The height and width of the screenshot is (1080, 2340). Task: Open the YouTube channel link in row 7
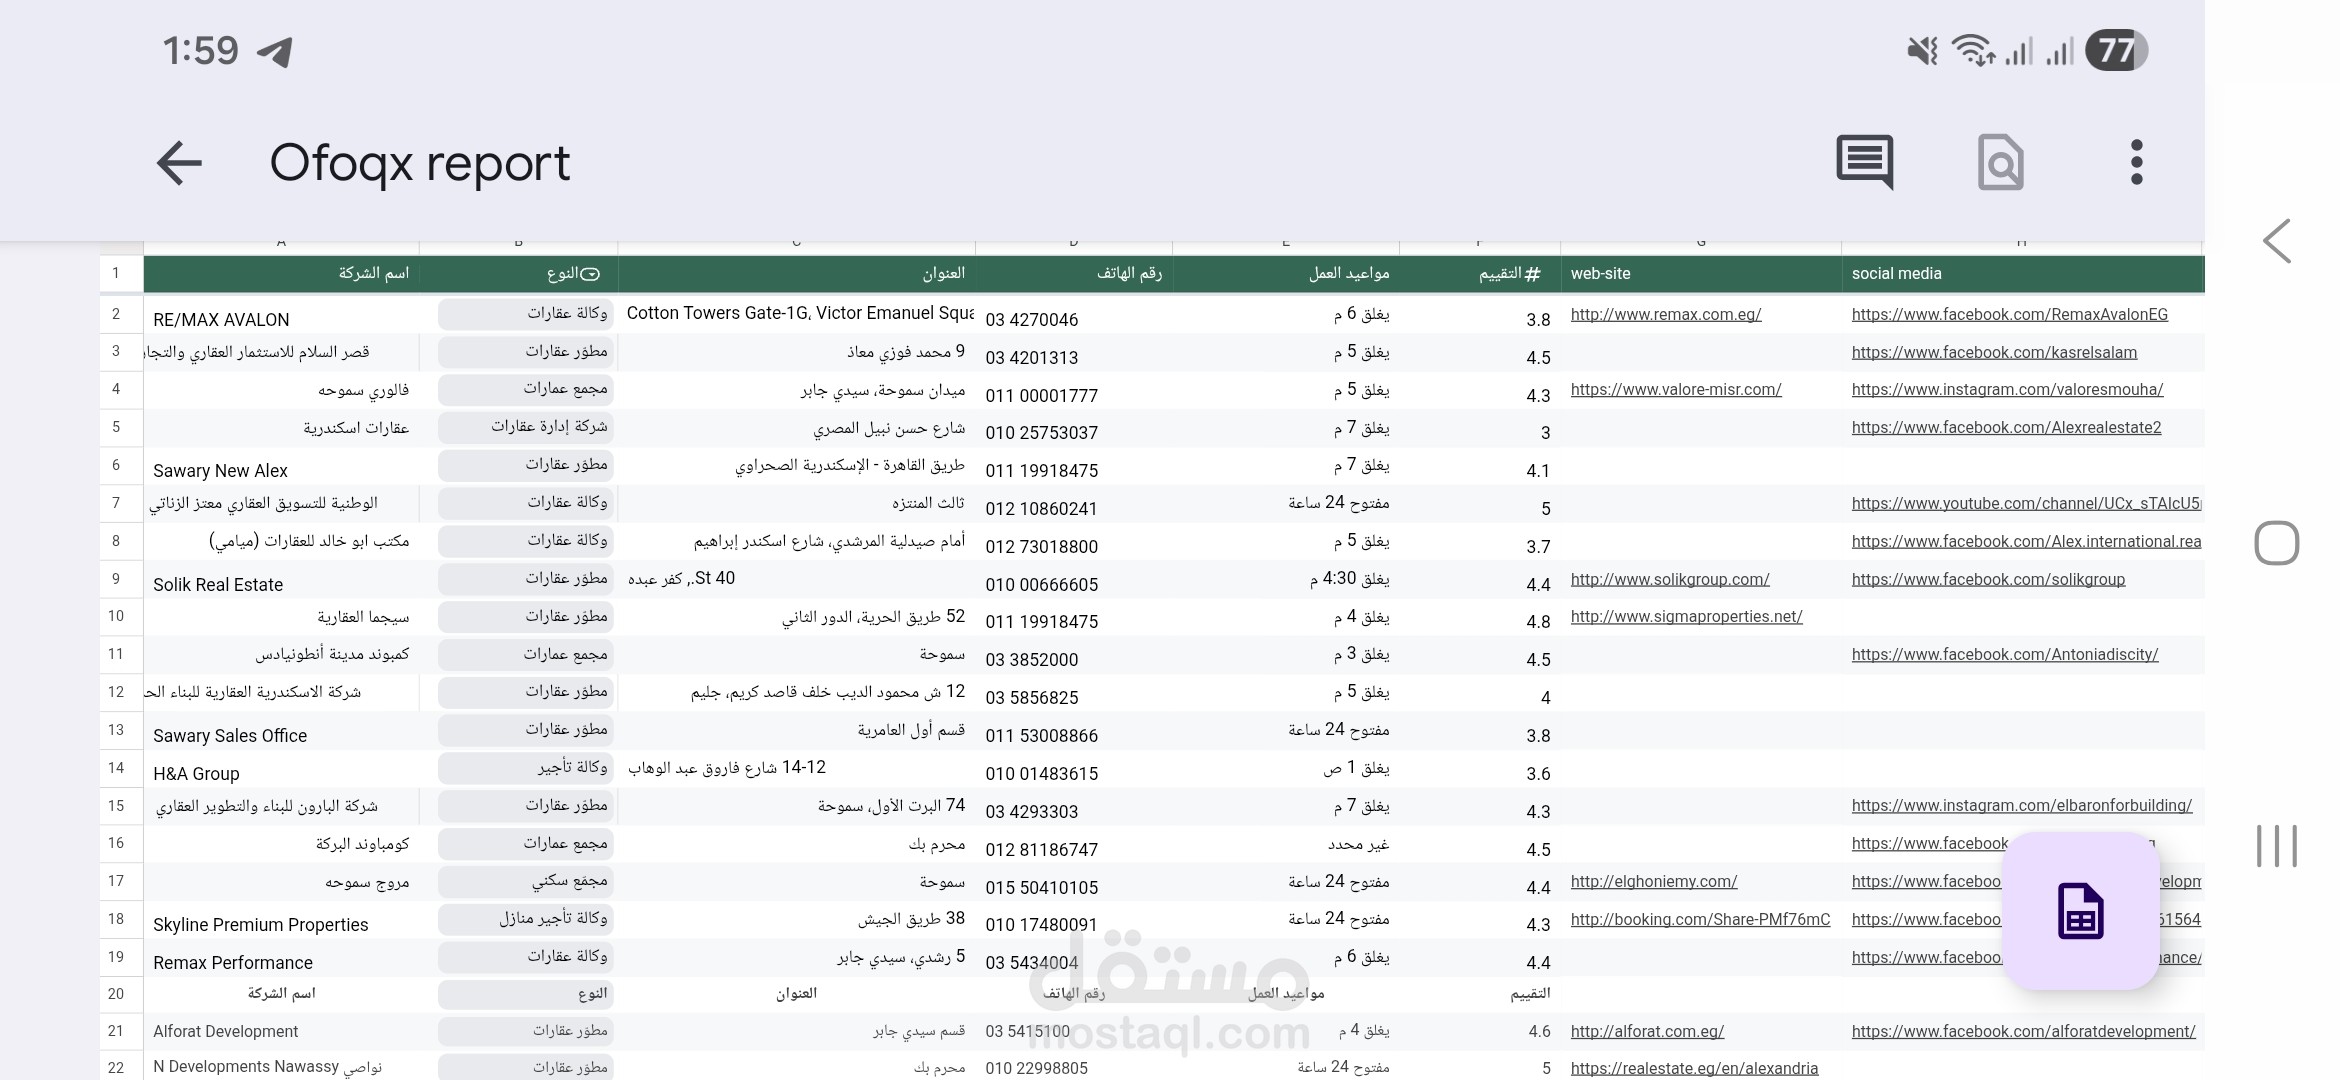[2026, 504]
